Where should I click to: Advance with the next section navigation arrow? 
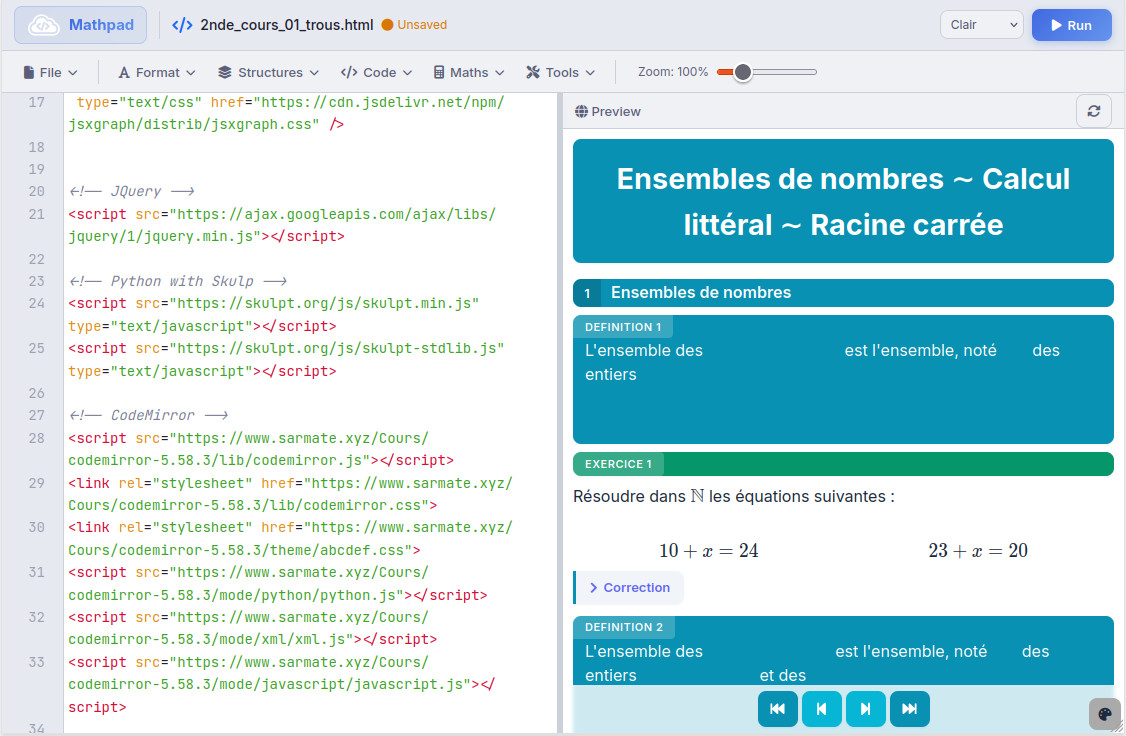pyautogui.click(x=865, y=708)
